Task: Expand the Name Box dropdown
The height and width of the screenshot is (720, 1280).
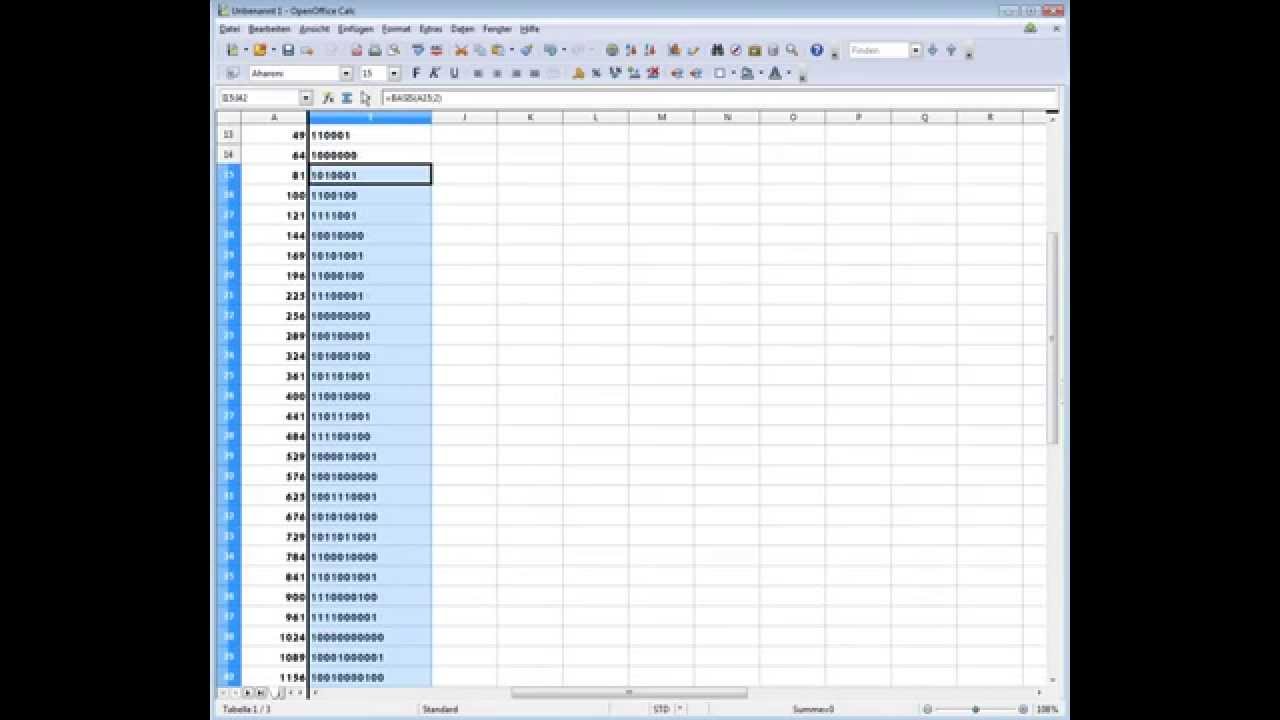Action: 306,98
